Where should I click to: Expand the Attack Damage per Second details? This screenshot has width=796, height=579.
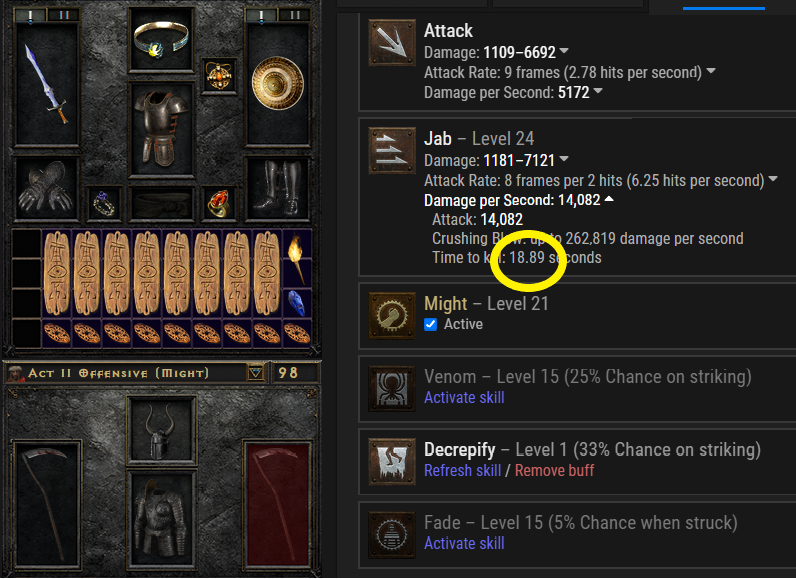(x=598, y=91)
